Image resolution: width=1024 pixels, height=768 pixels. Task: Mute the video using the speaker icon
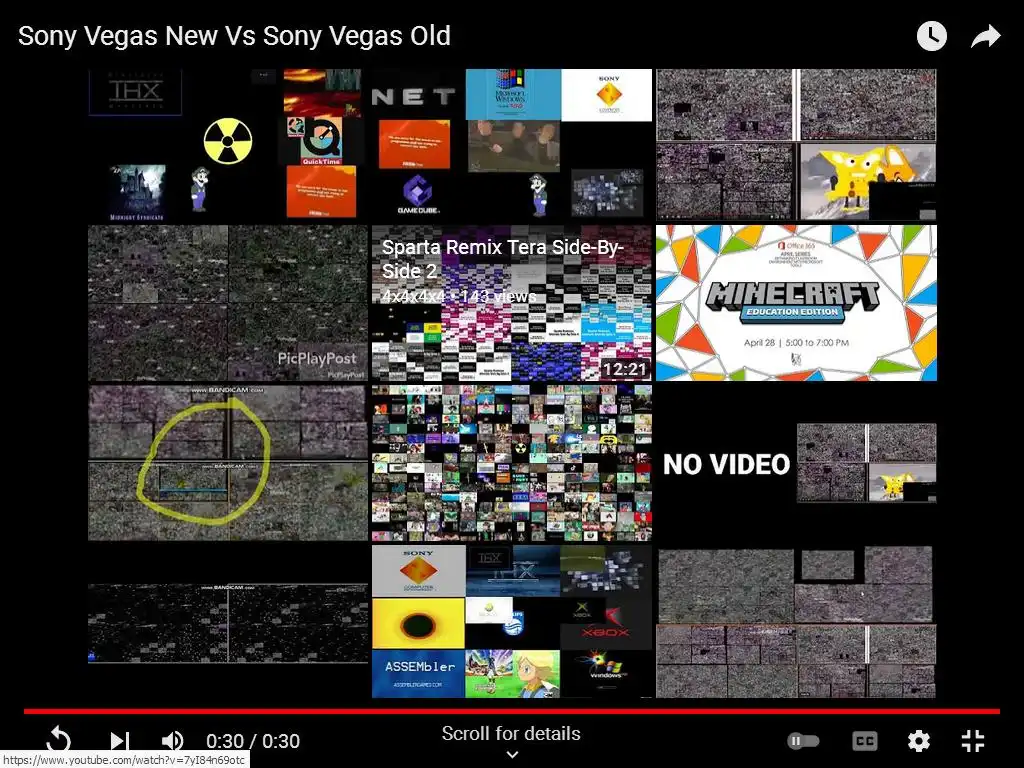click(x=172, y=741)
